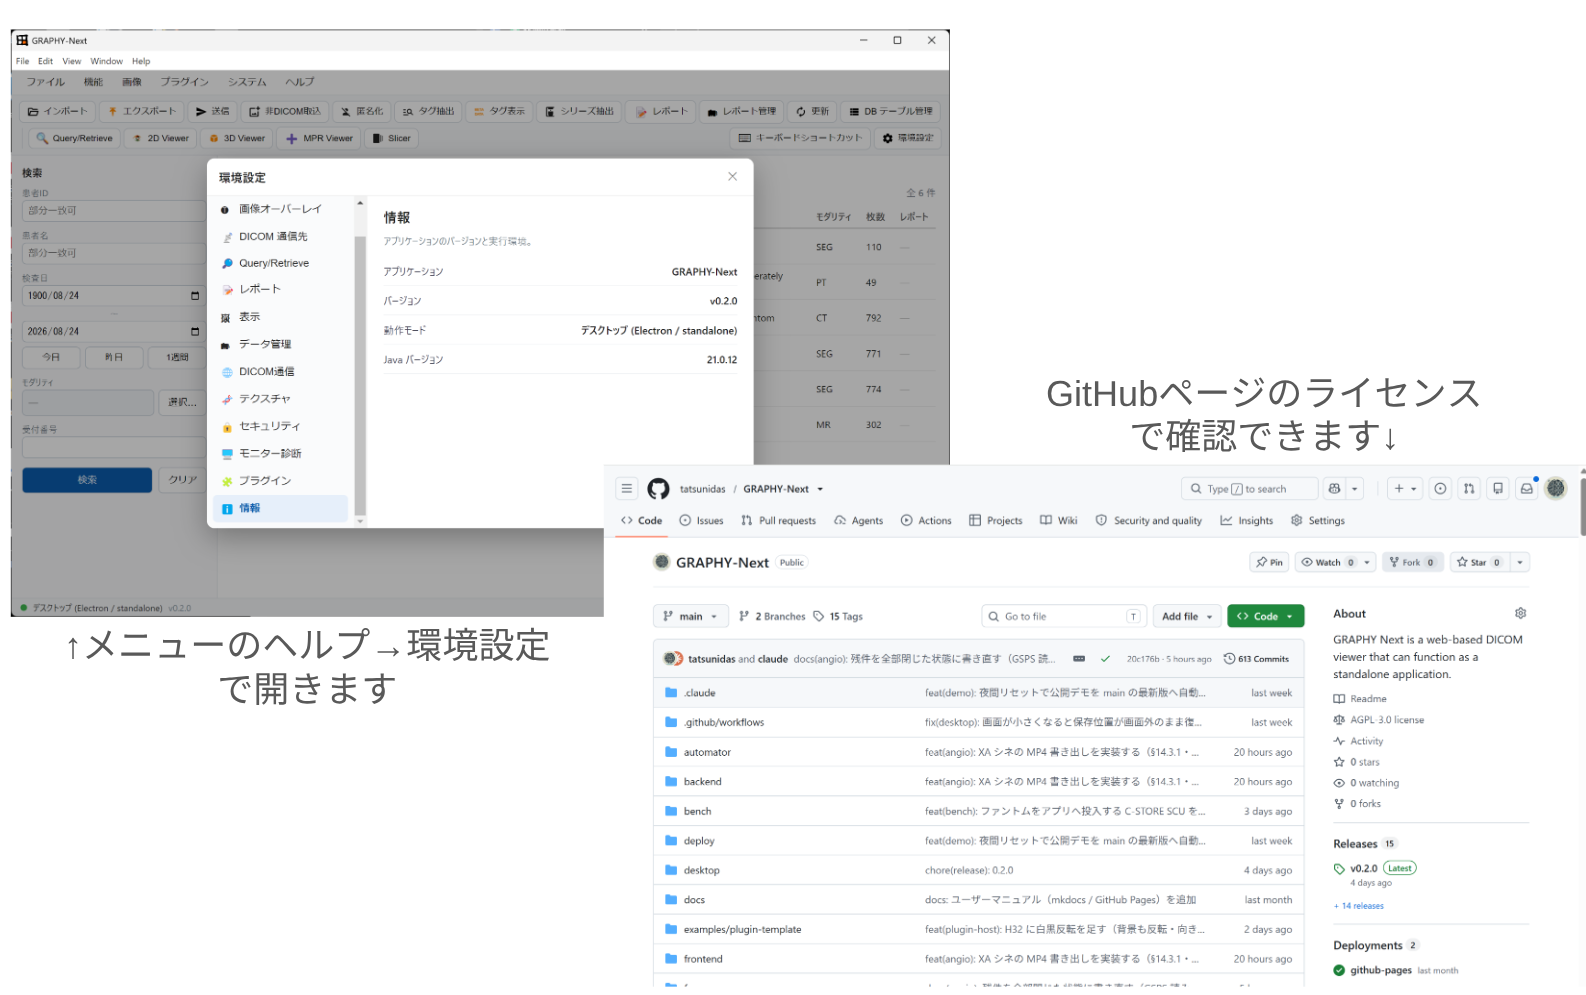Select the 匿名化 anonymize toolbar tool
1586x995 pixels.
(x=361, y=111)
